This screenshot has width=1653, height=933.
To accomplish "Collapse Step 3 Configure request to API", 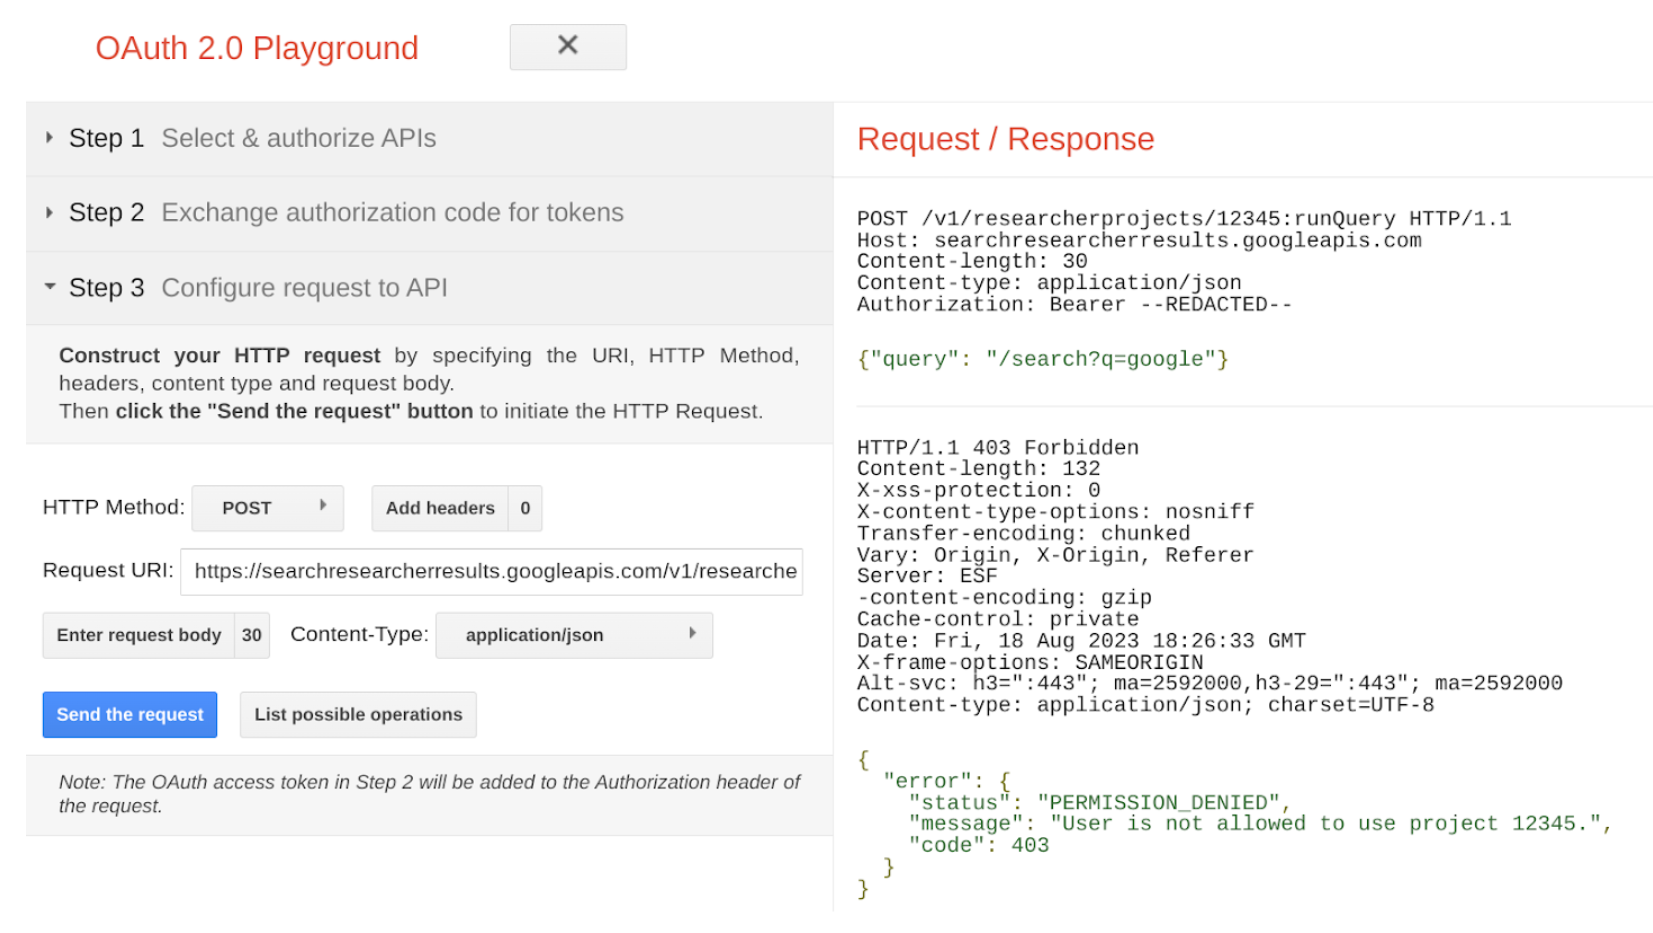I will 429,288.
